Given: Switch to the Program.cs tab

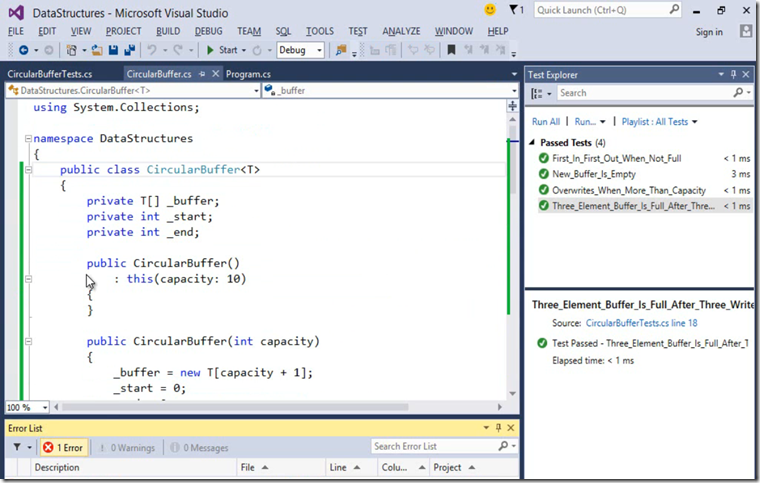Looking at the screenshot, I should [248, 74].
